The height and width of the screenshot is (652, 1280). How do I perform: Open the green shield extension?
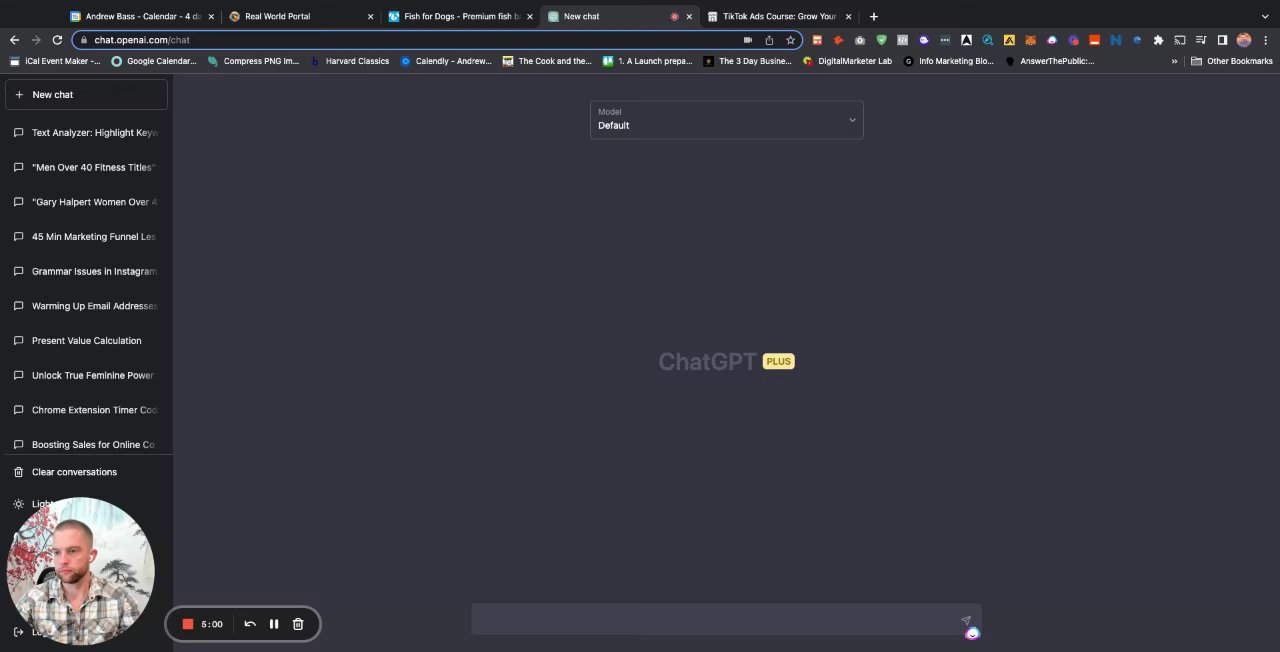881,40
